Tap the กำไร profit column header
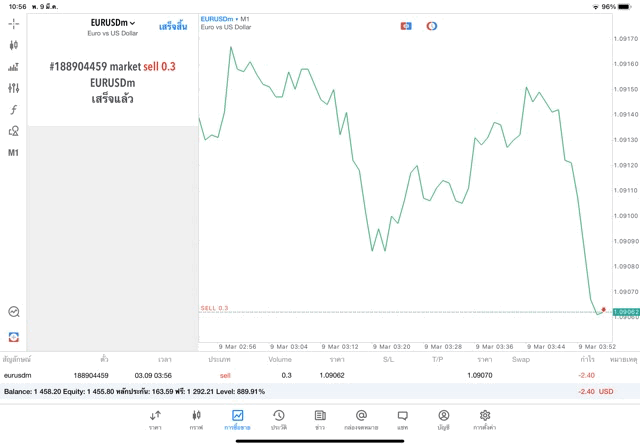Image resolution: width=640 pixels, height=447 pixels. (x=587, y=360)
